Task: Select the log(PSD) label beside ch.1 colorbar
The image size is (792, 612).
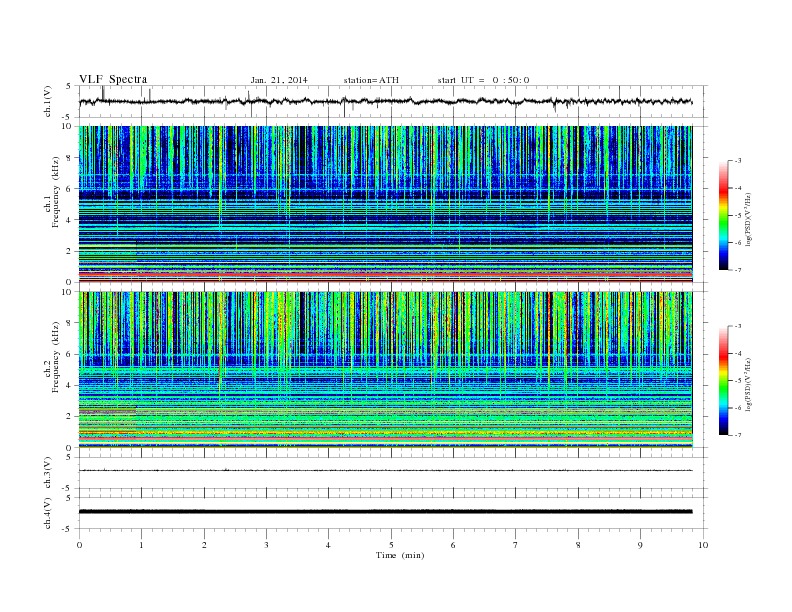Action: coord(748,220)
